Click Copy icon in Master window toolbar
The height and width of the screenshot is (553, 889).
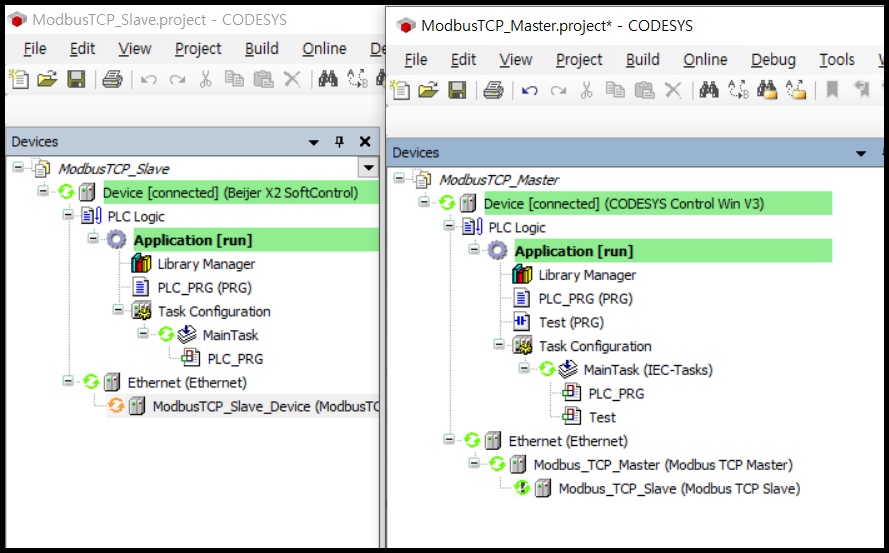(615, 90)
